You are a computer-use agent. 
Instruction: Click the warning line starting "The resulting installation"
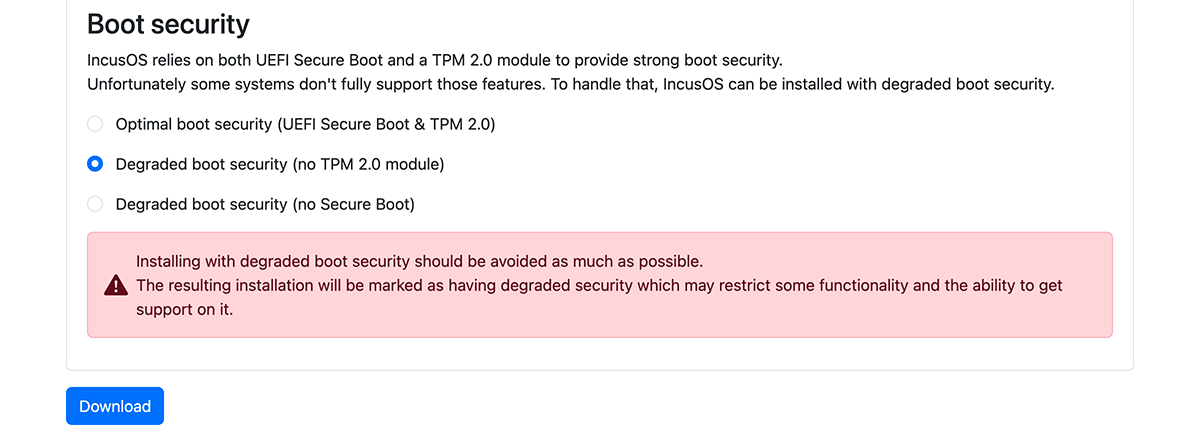(598, 285)
